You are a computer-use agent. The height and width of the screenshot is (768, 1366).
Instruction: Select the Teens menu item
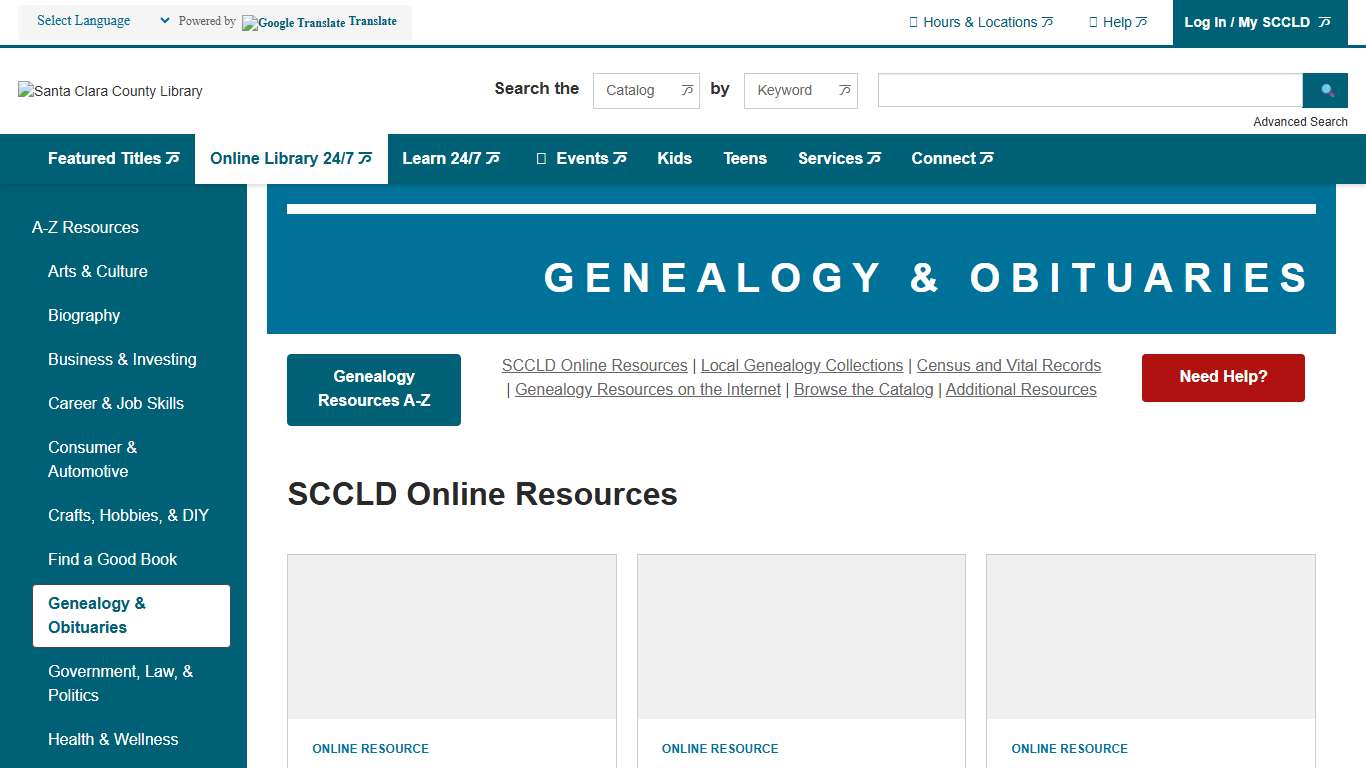point(744,158)
